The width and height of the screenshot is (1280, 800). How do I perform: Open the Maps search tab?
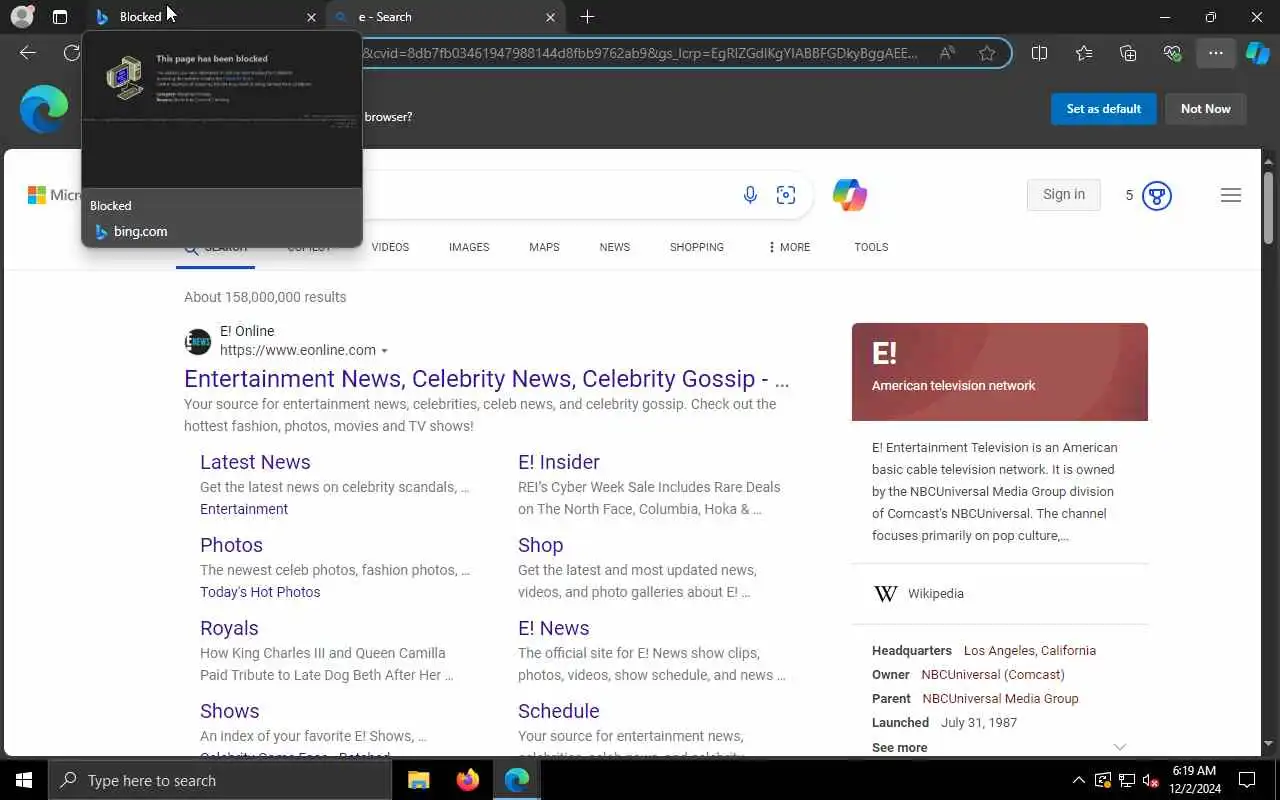pos(544,247)
